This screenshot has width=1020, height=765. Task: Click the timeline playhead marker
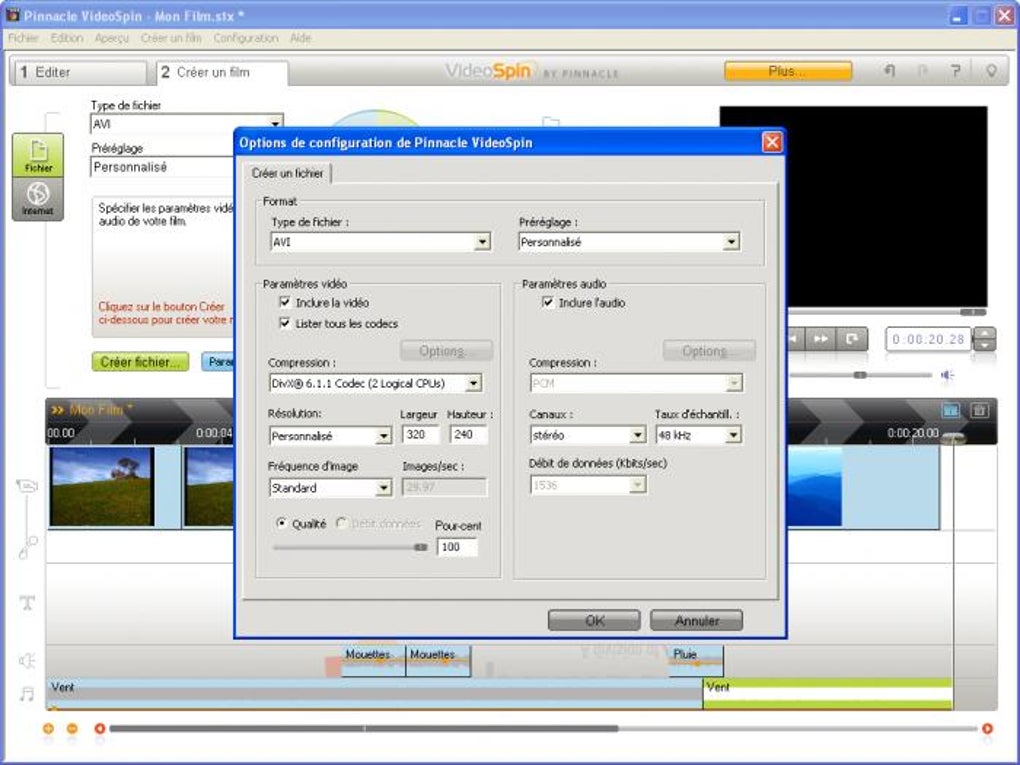(954, 438)
